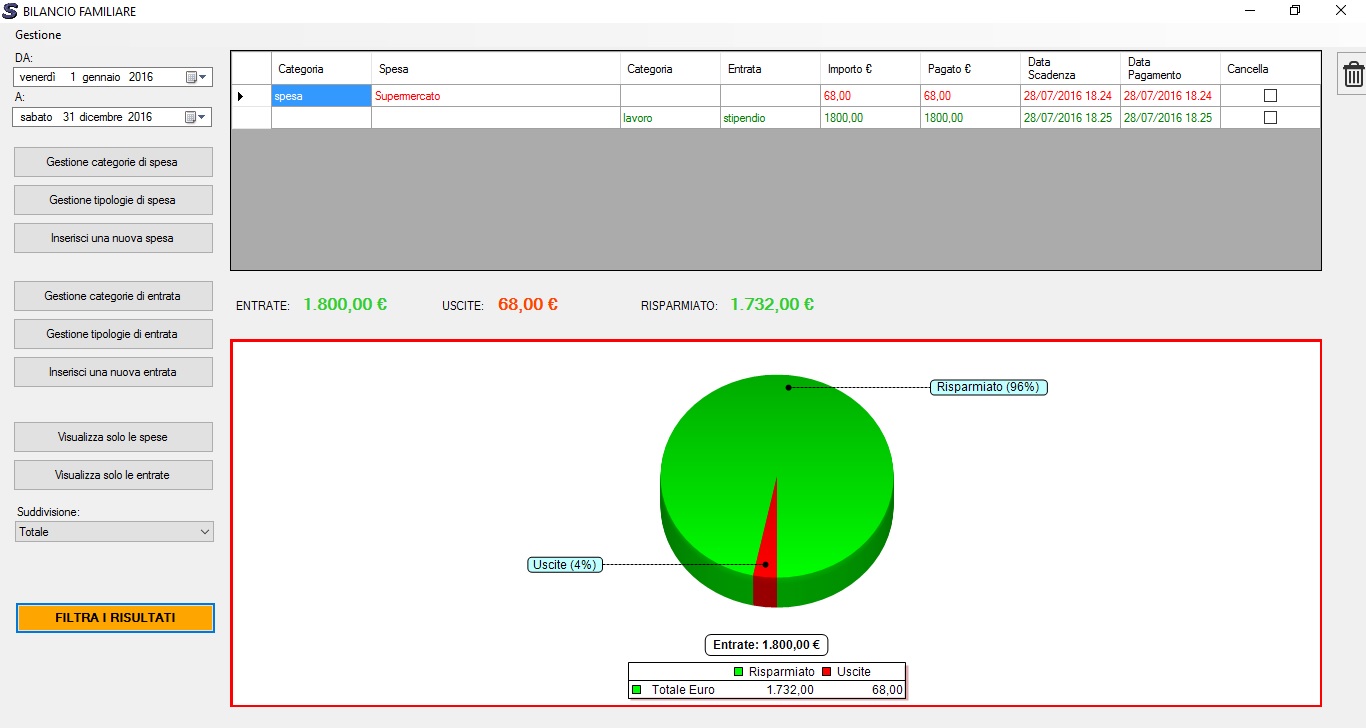Click the DA date field day value
1366x728 pixels.
coord(73,77)
